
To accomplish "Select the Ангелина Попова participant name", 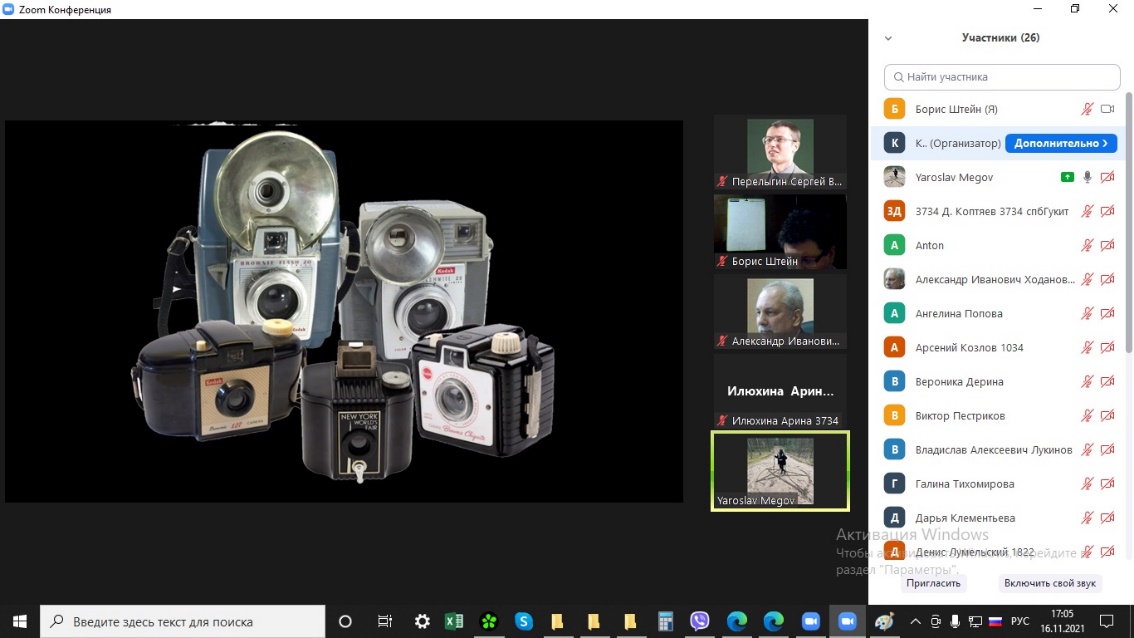I will 958,313.
